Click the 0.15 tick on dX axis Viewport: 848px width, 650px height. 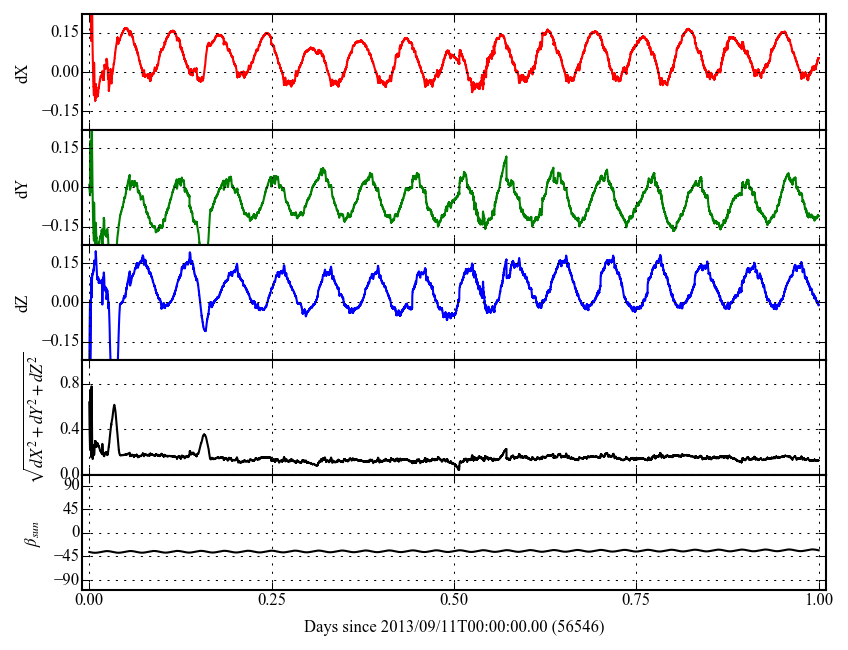click(64, 32)
